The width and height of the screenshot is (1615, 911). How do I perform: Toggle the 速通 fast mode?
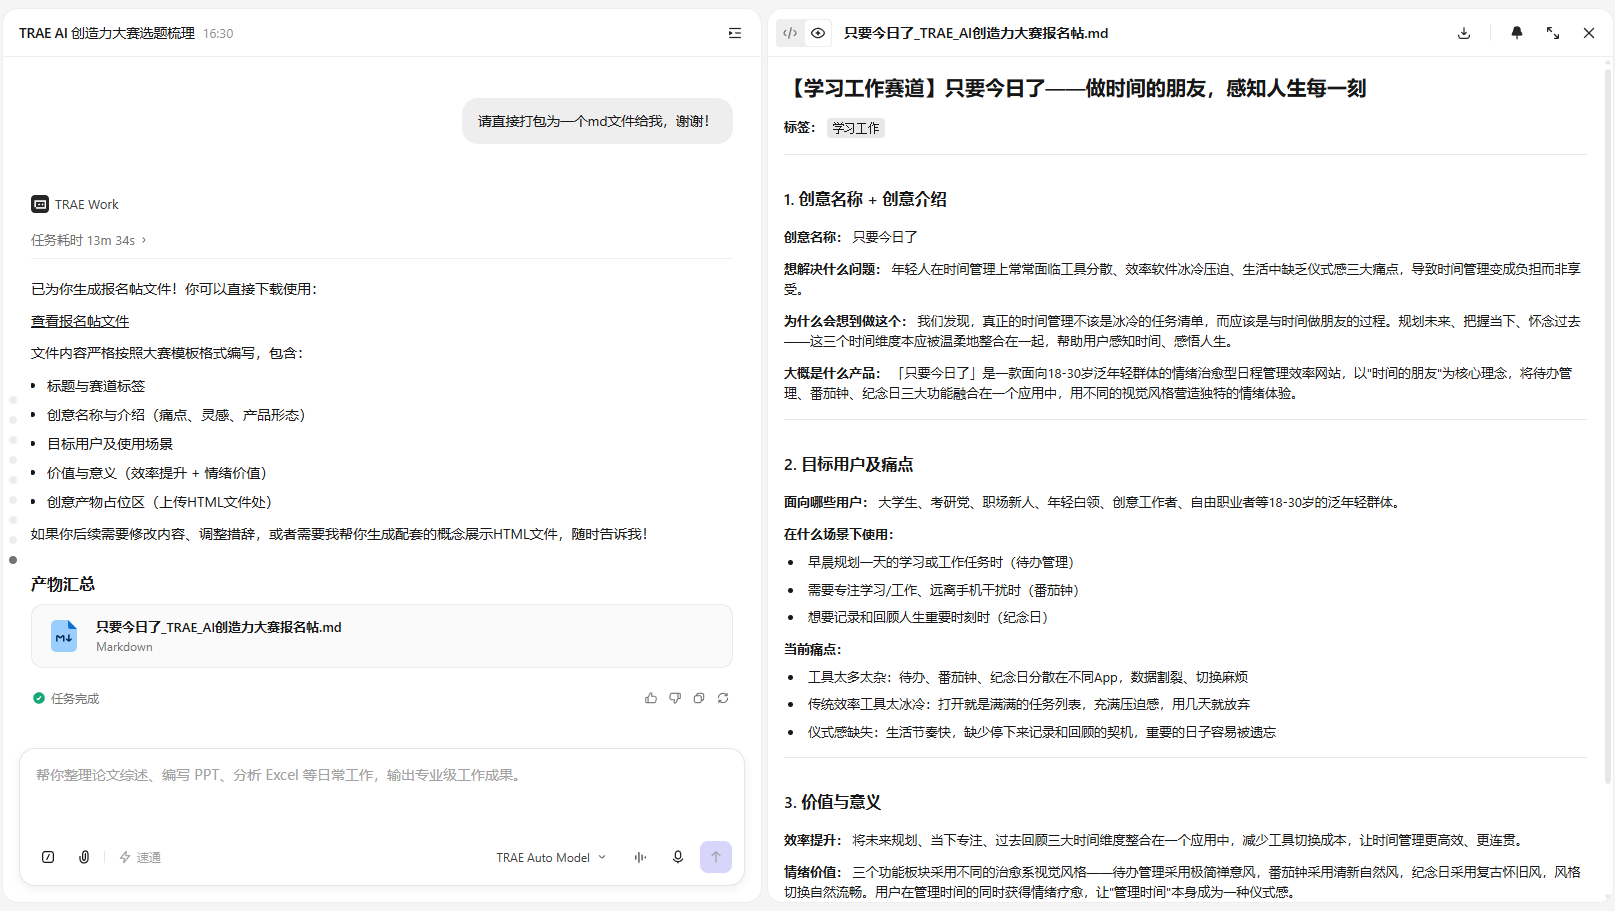coord(140,857)
